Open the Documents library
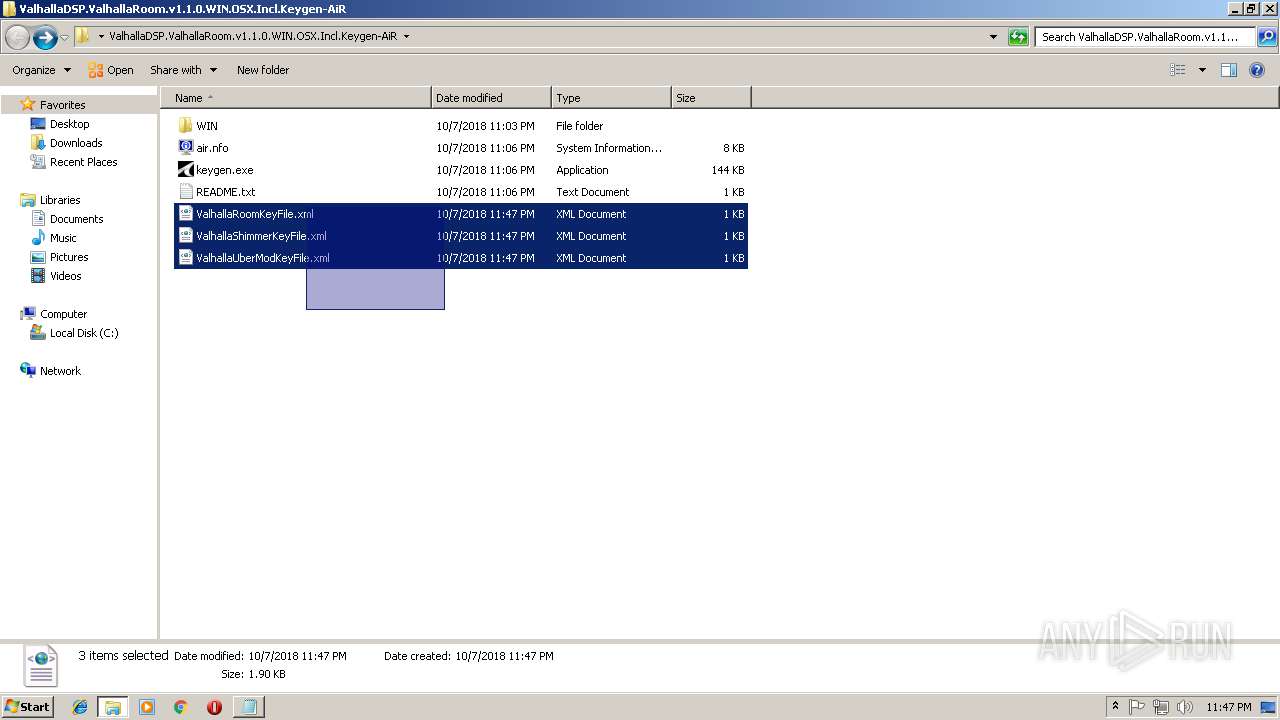Screen dimensions: 1280x720 click(76, 219)
